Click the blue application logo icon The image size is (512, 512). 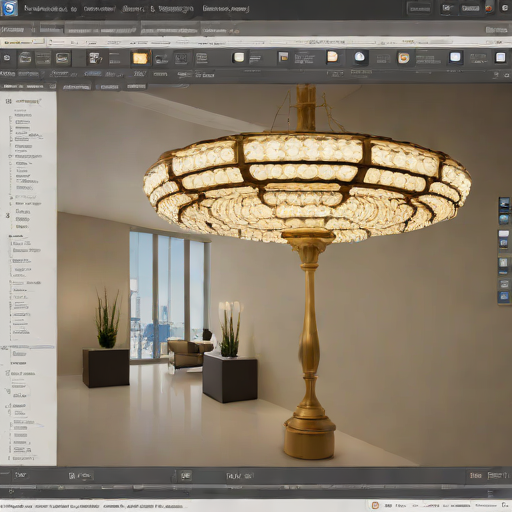(9, 8)
